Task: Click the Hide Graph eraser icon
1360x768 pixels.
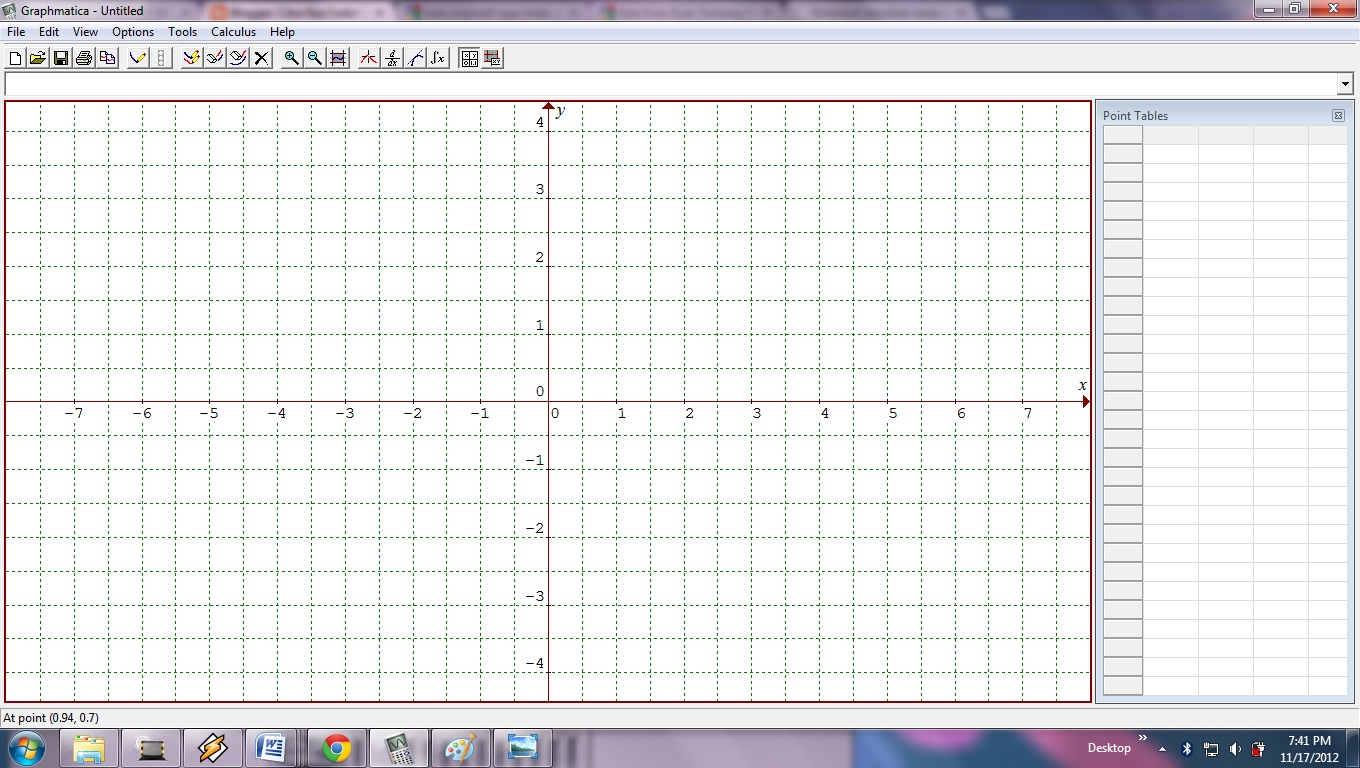Action: coord(215,58)
